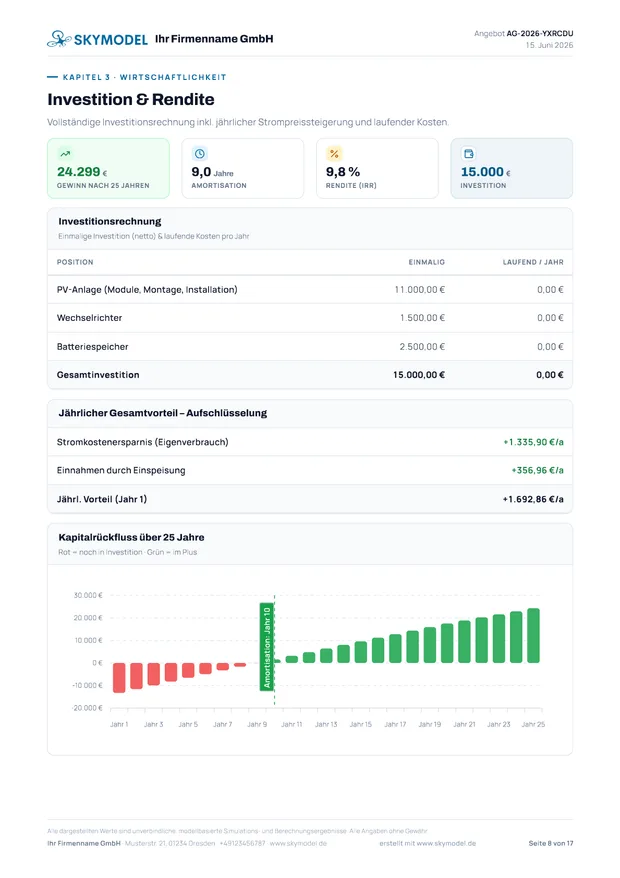Click the -20.000 € axis label
This screenshot has width=620, height=878.
87,708
